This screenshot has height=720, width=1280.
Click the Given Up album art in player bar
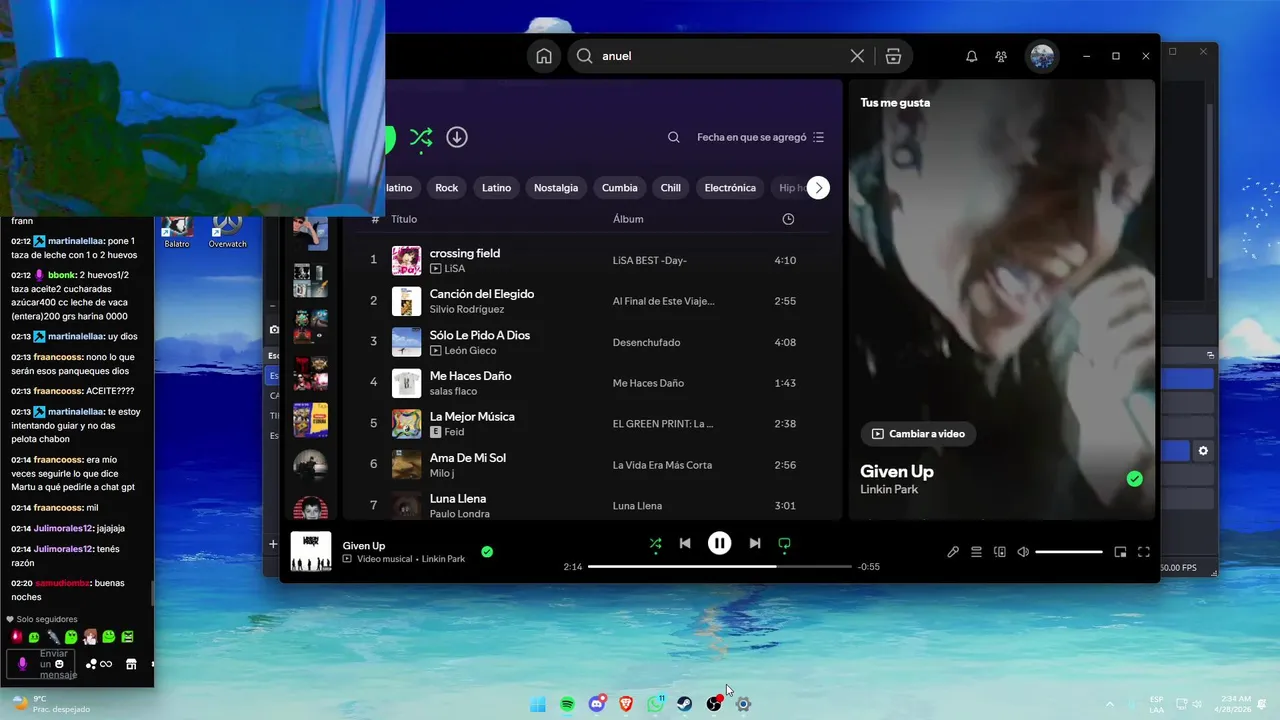click(x=311, y=551)
